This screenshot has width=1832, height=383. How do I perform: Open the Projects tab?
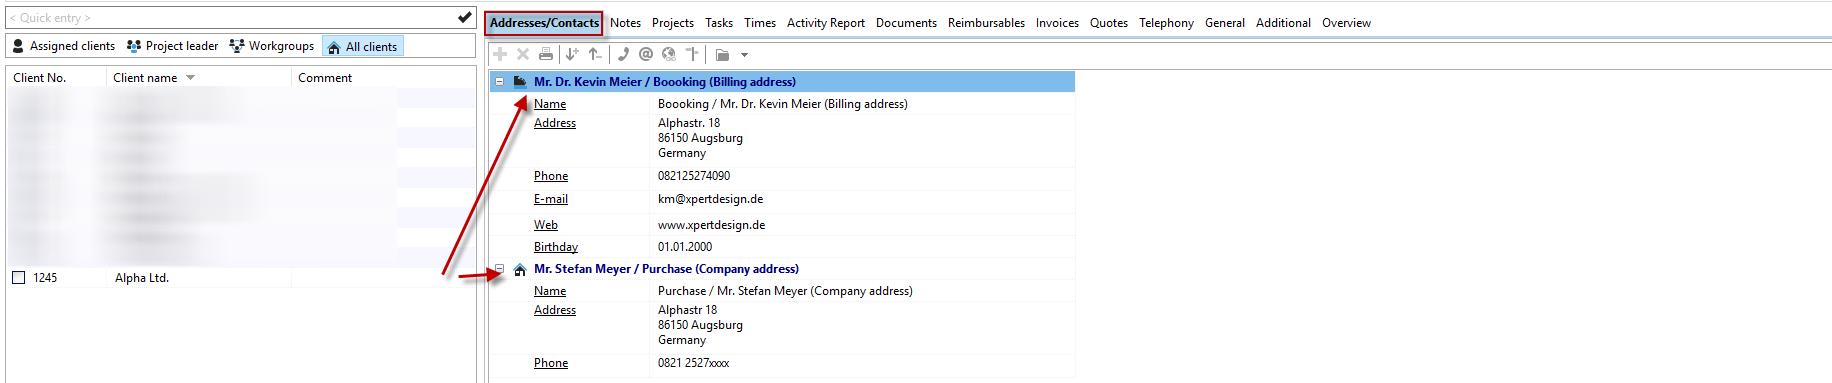[x=673, y=23]
